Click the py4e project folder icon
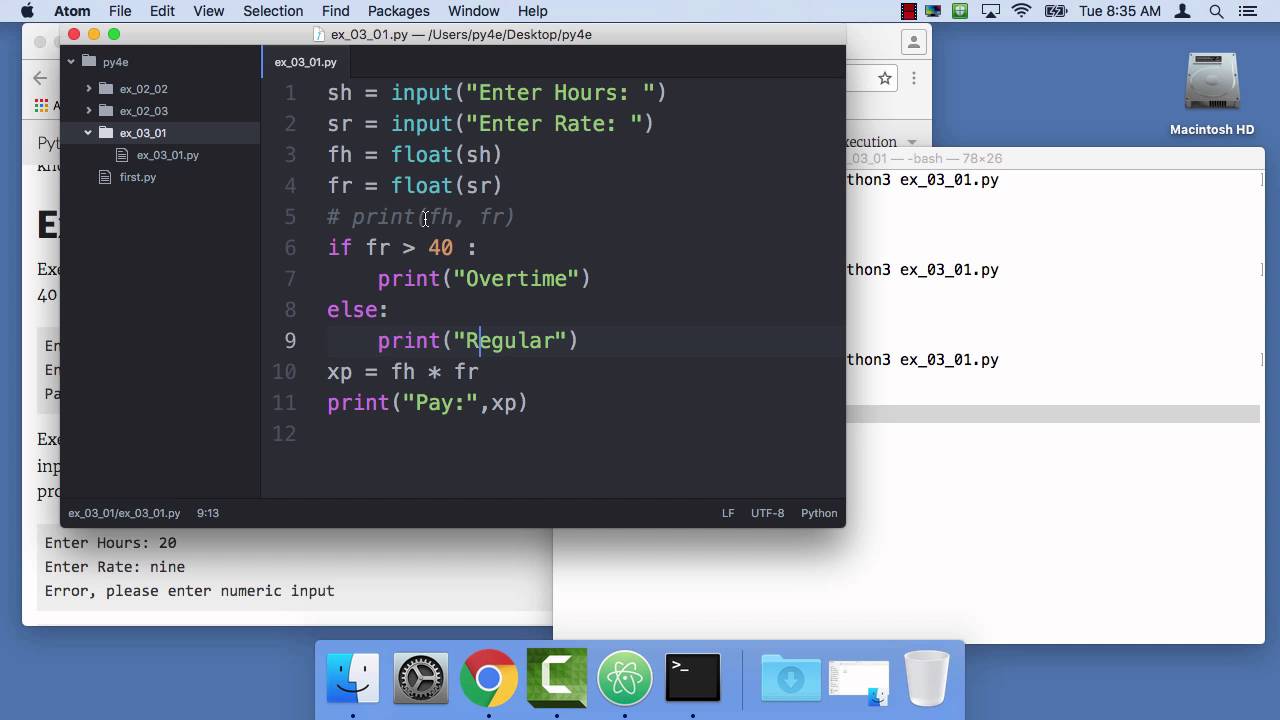Screen dimensions: 1280x720 pos(89,62)
